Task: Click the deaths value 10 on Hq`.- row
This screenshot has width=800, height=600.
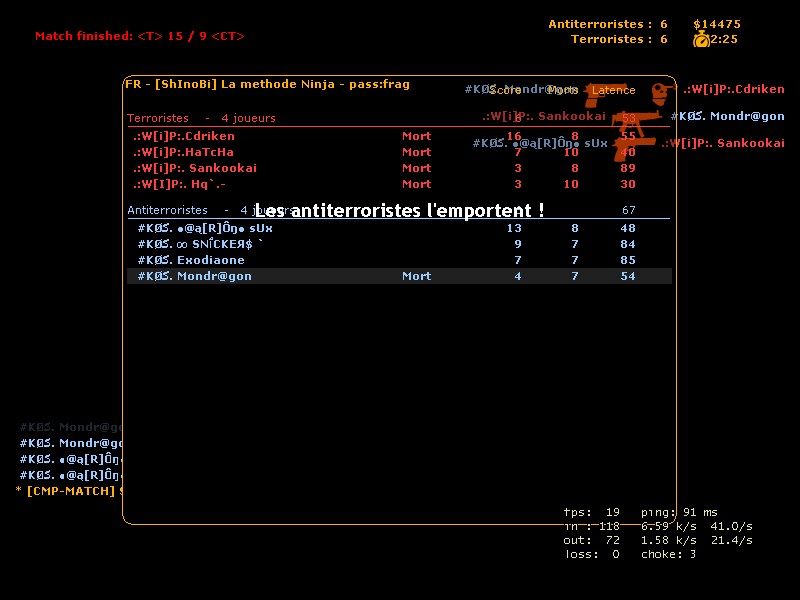Action: point(571,184)
